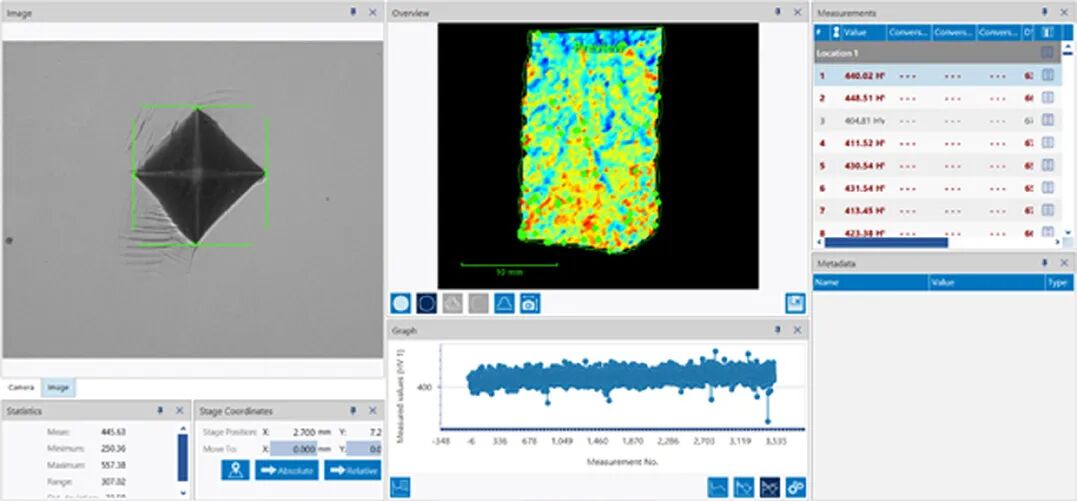1077x501 pixels.
Task: Click the Absolute move button
Action: click(x=287, y=470)
